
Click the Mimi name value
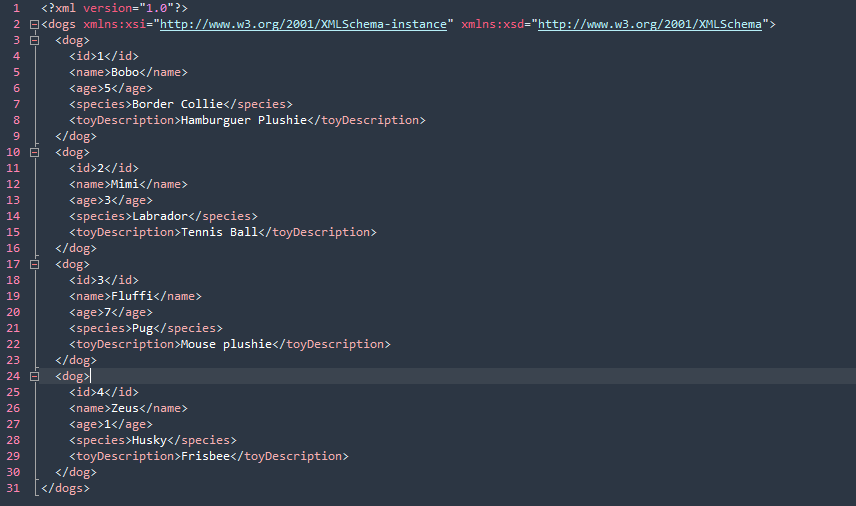pos(125,184)
